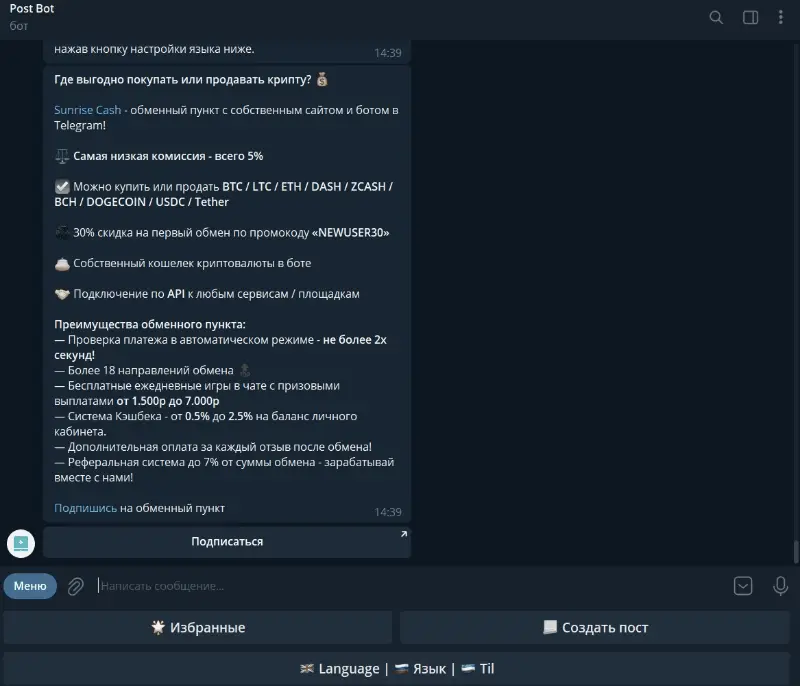Viewport: 800px width, 686px height.
Task: Open the Подпишись link
Action: coord(85,508)
